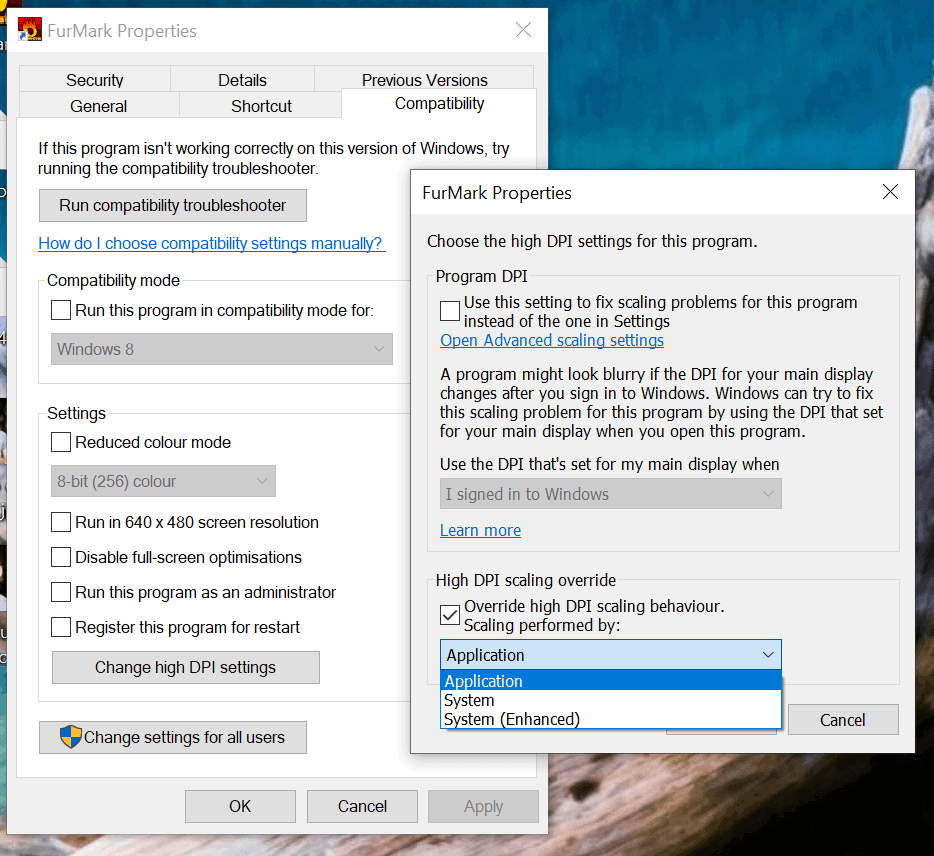Open the Details tab
The height and width of the screenshot is (856, 934).
tap(242, 80)
